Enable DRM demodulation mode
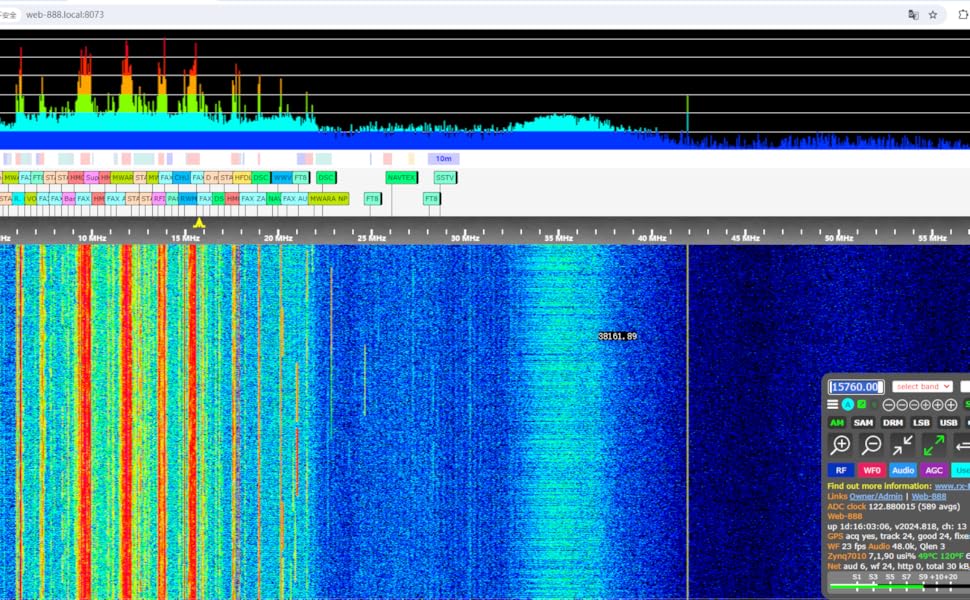Image resolution: width=970 pixels, height=600 pixels. [892, 423]
